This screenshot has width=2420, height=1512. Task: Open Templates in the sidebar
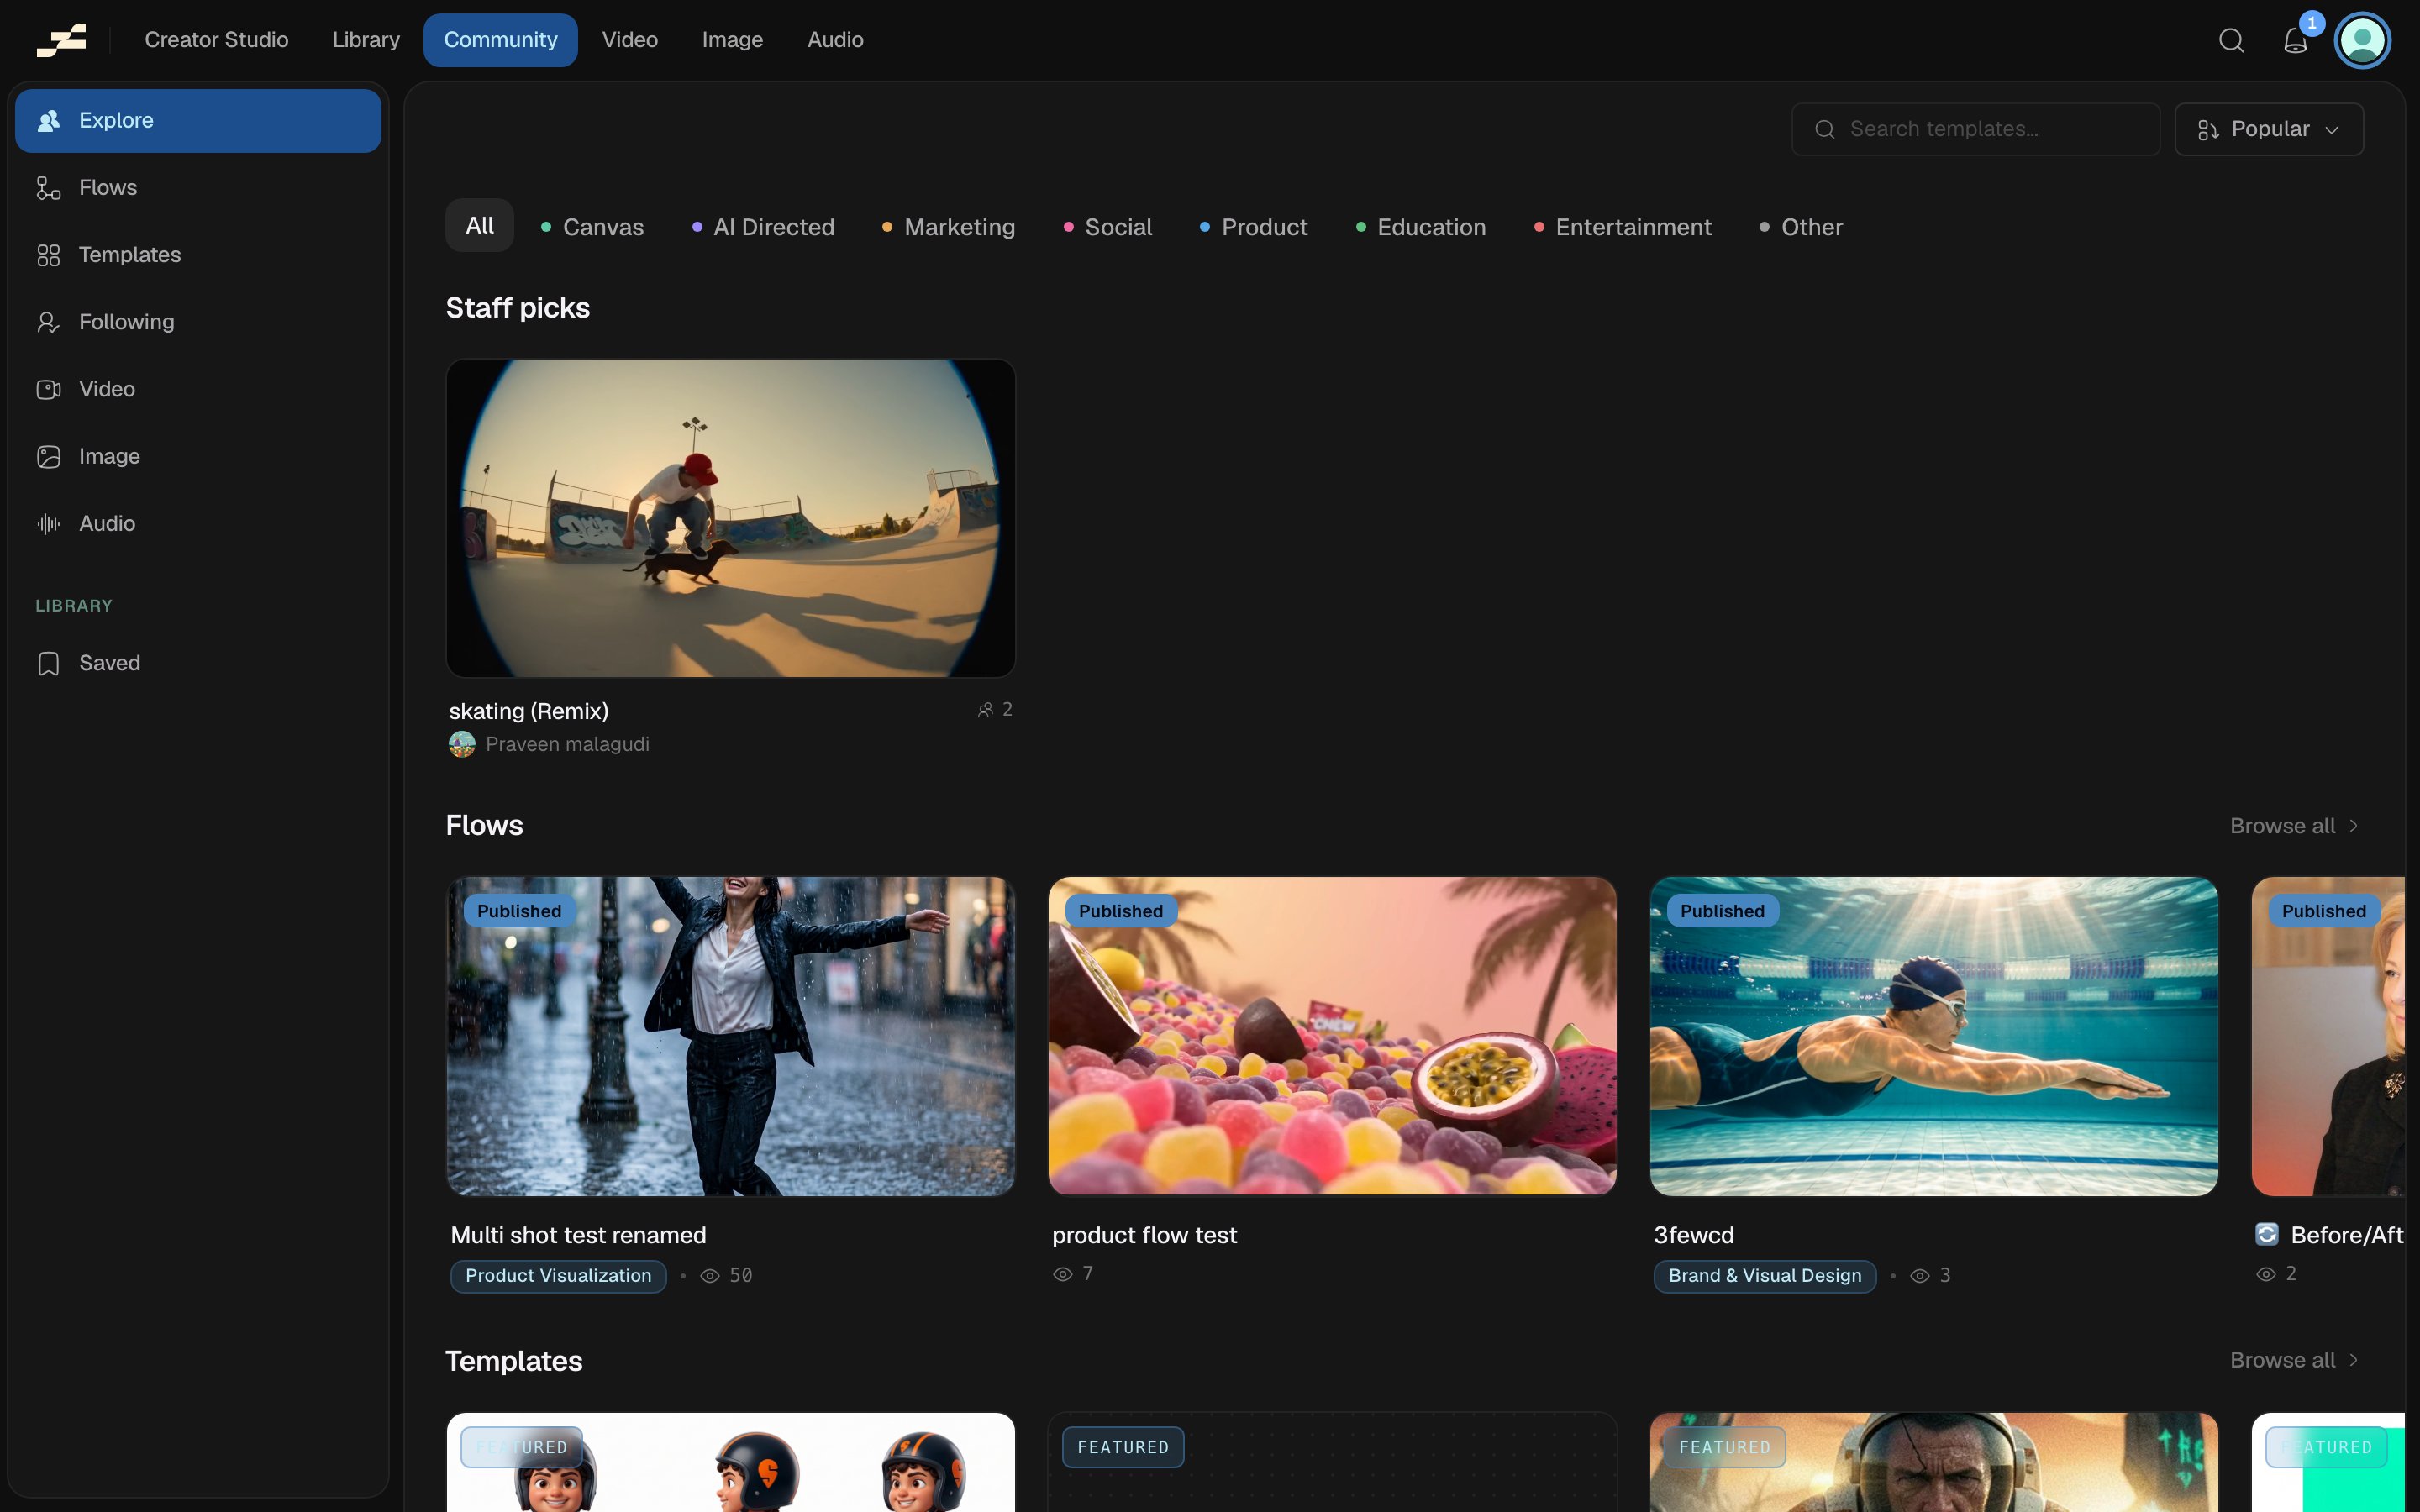198,254
